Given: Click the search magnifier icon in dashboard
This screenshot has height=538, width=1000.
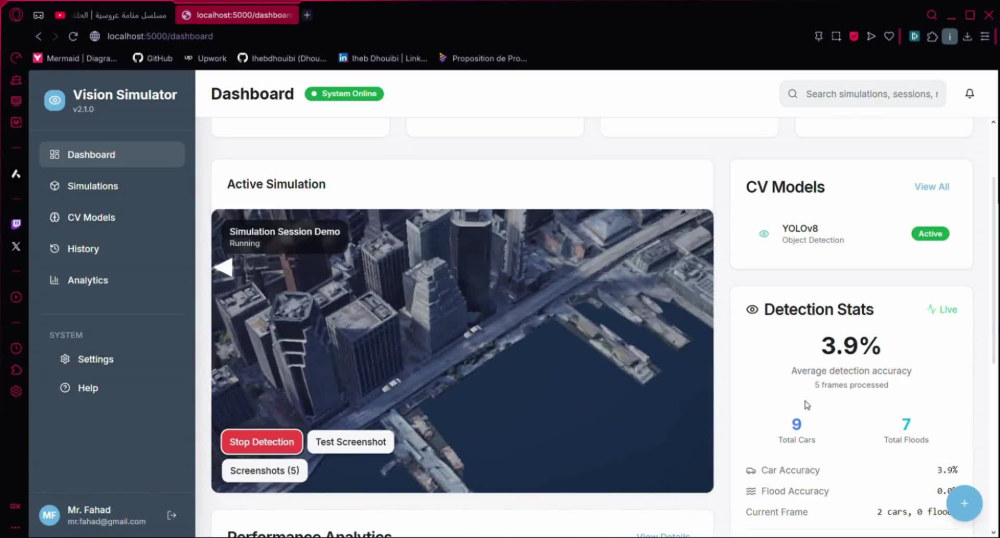Looking at the screenshot, I should (792, 94).
